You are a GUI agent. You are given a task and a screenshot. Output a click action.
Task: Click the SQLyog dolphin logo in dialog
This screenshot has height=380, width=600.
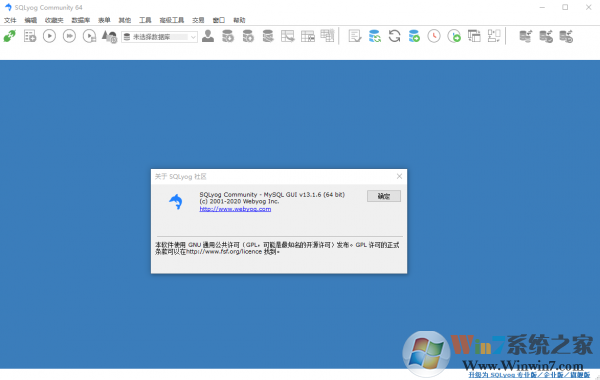(176, 202)
